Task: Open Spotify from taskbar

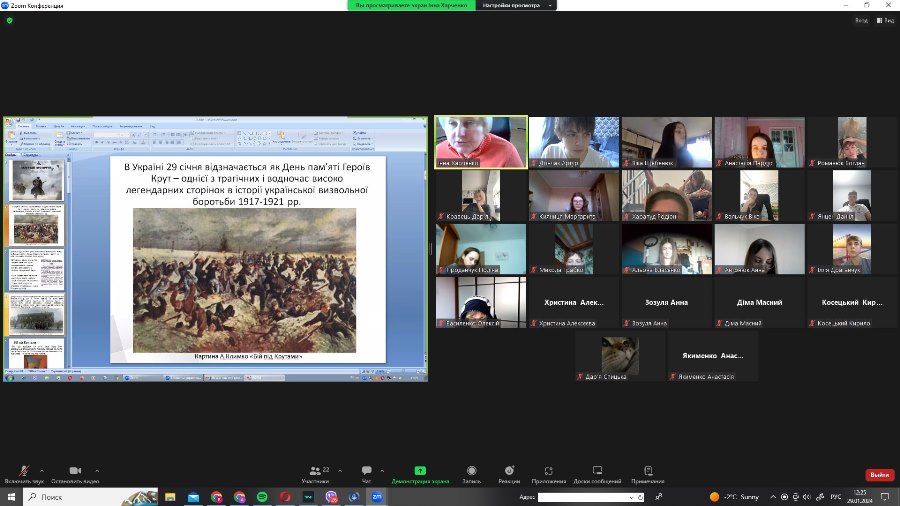Action: coord(262,497)
